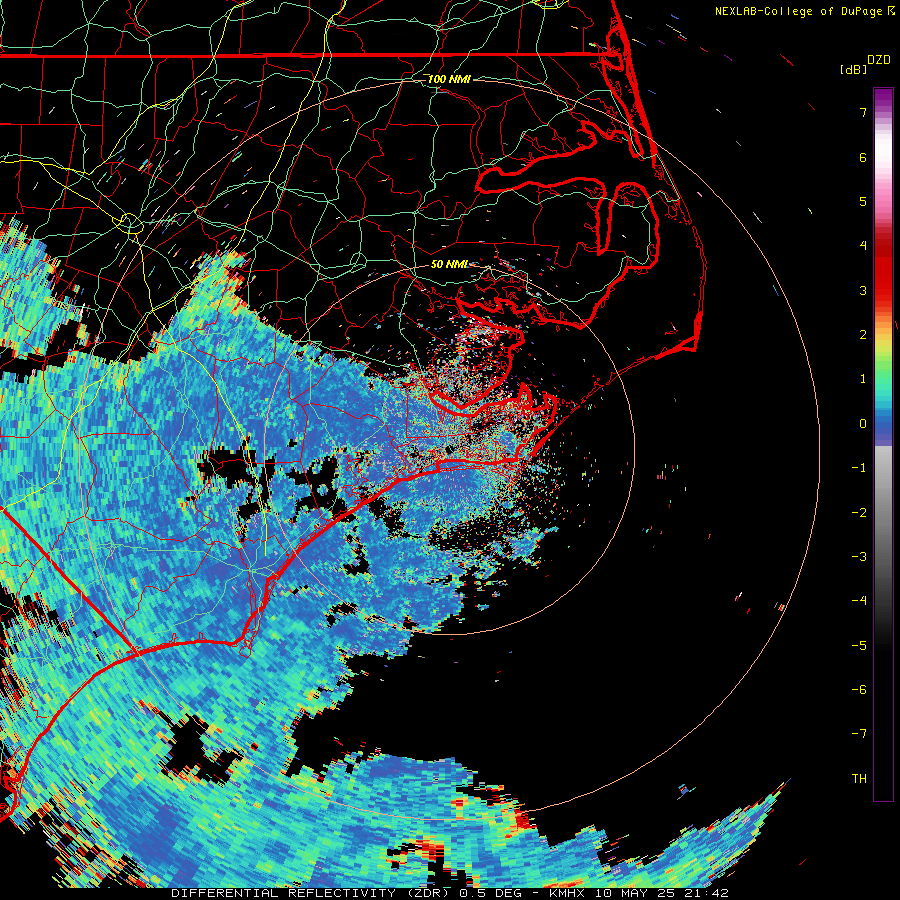
Task: Click the 10 MAY 25 date text
Action: point(634,893)
